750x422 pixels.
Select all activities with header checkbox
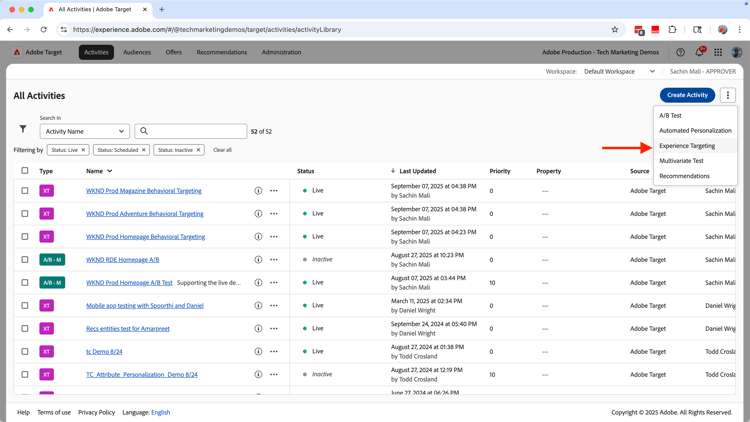pos(25,171)
